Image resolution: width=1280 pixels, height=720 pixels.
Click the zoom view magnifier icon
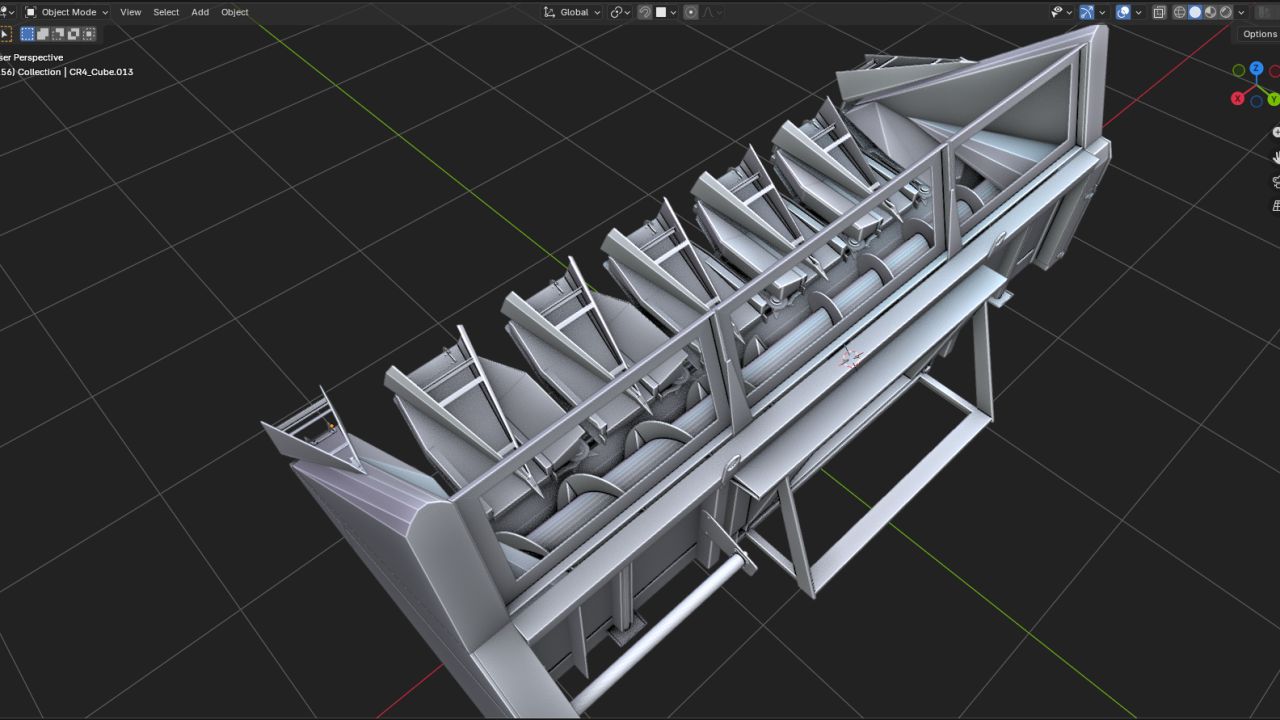[x=1276, y=132]
